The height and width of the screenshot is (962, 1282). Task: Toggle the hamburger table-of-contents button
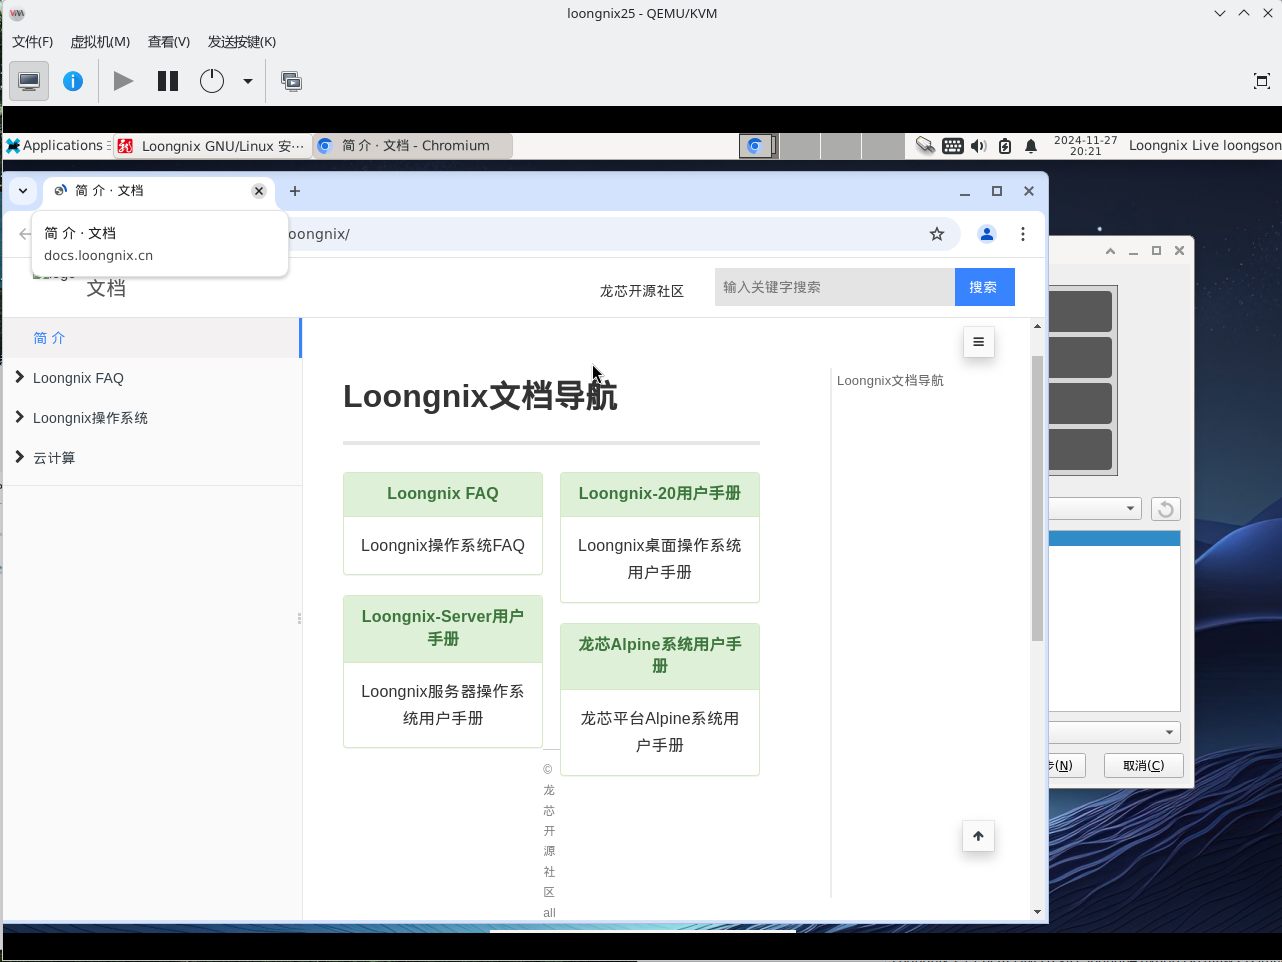coord(979,342)
